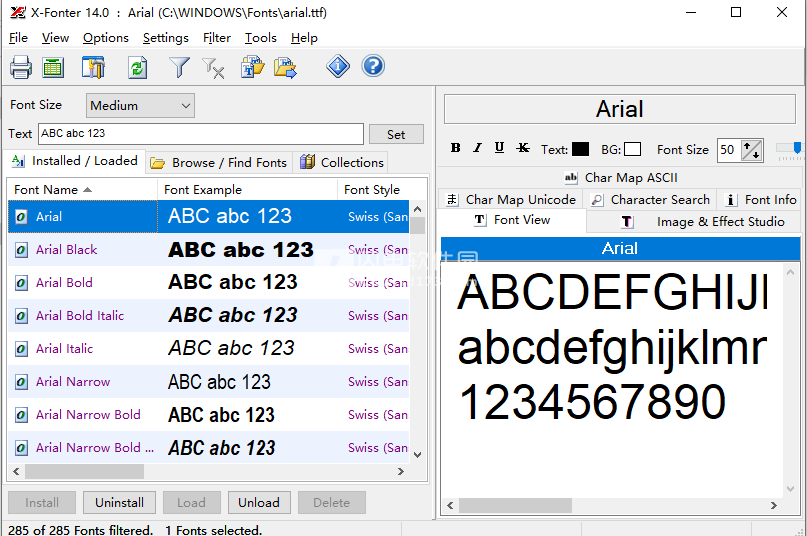Click the Install button

point(42,503)
